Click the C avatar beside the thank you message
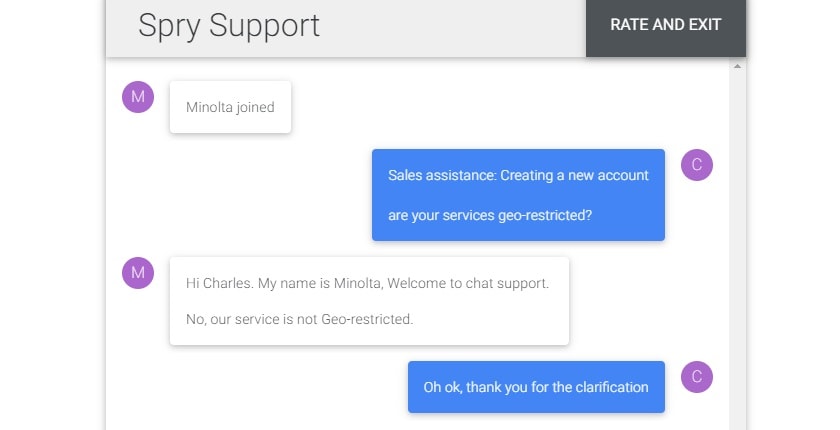 (x=696, y=377)
